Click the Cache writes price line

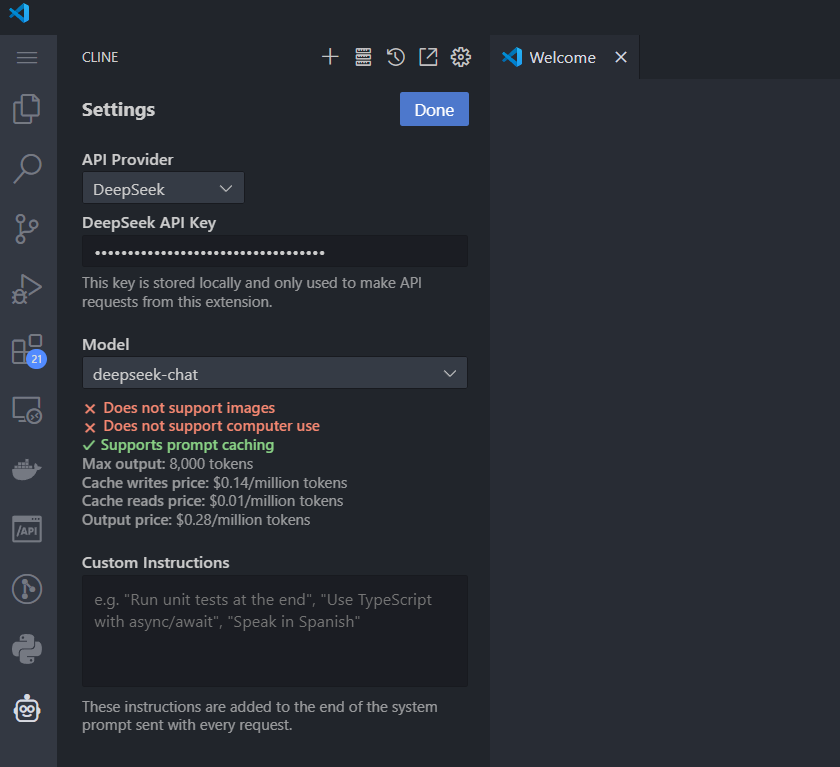[x=214, y=483]
